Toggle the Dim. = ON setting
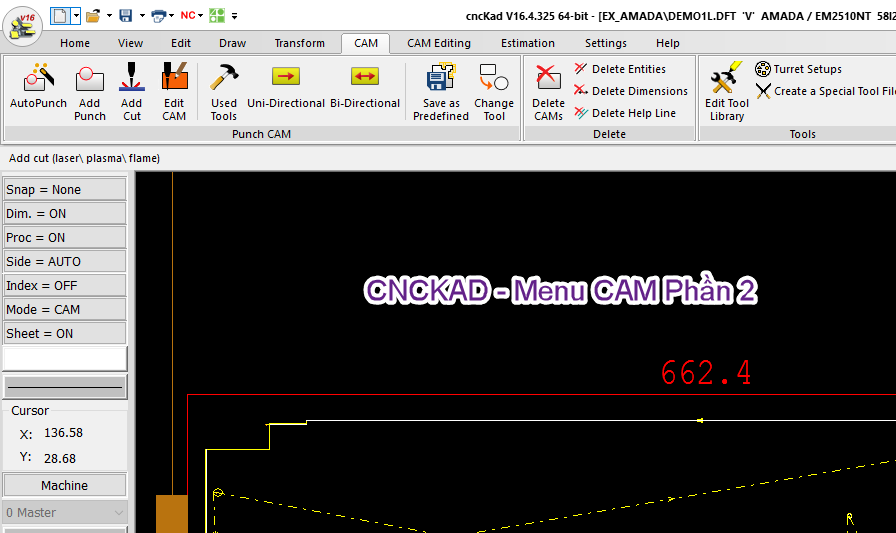896x533 pixels. 65,213
